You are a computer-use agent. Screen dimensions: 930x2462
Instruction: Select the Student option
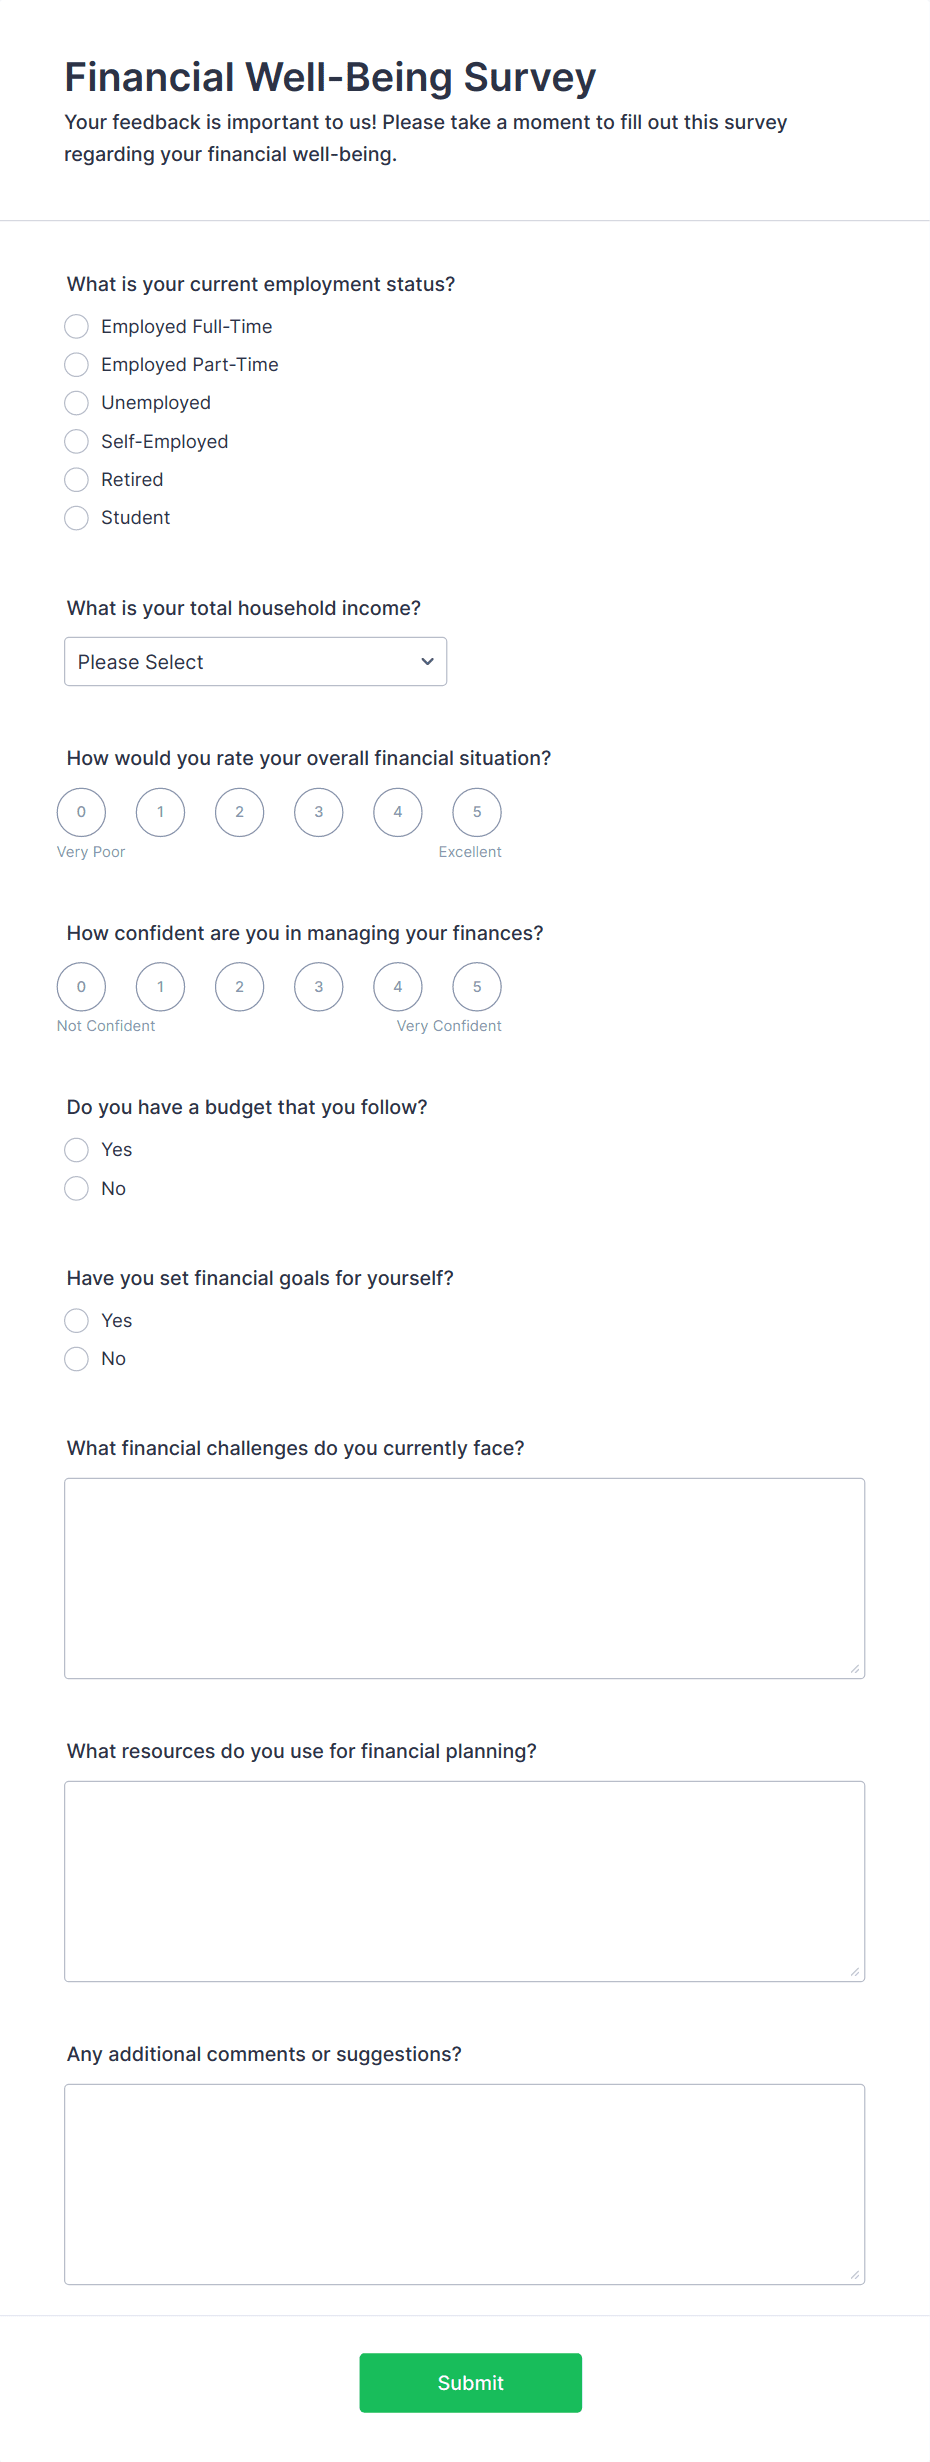click(x=76, y=518)
